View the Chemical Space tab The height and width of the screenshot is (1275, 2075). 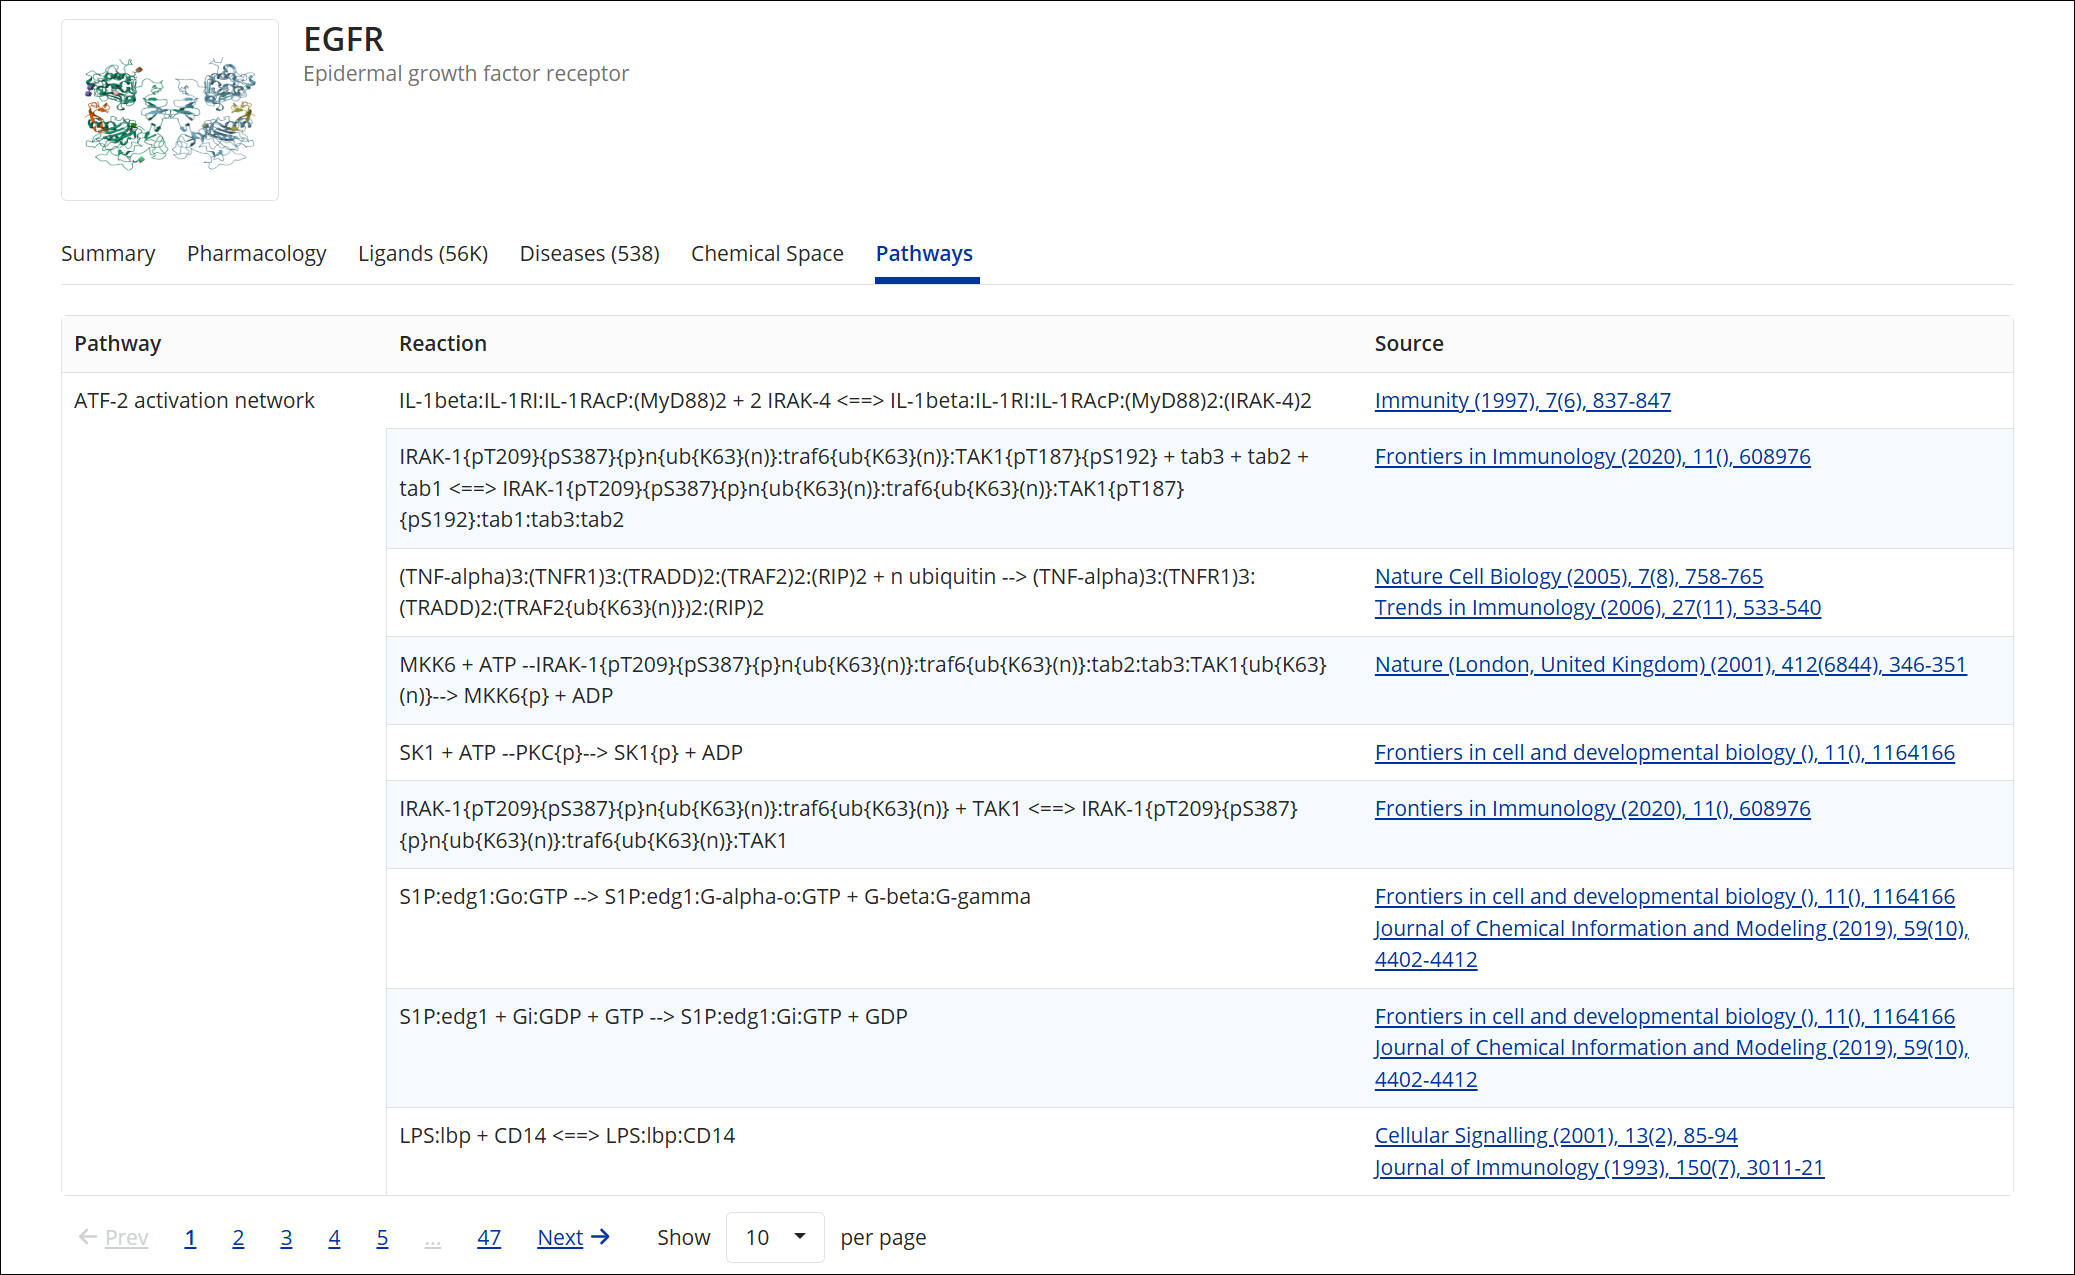[767, 254]
